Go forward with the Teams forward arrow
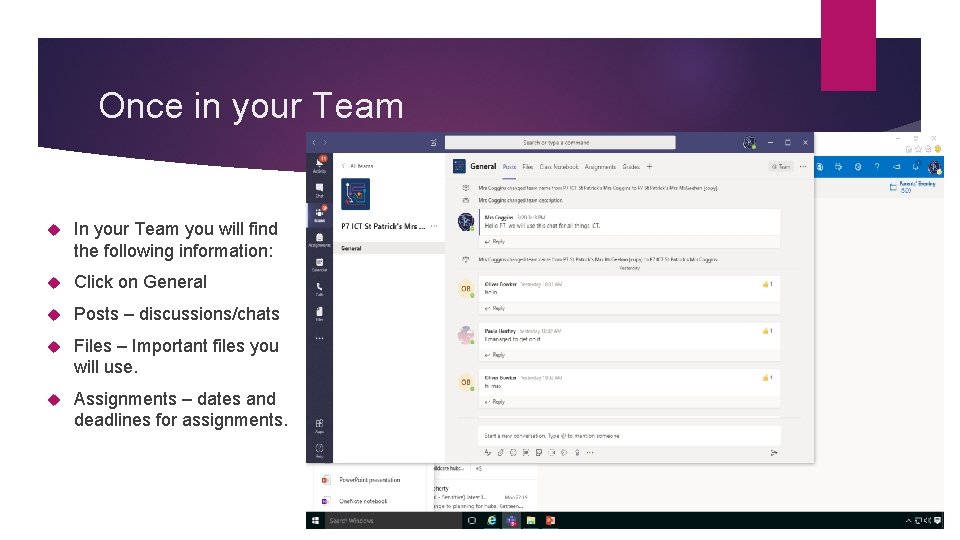960x540 pixels. (325, 143)
